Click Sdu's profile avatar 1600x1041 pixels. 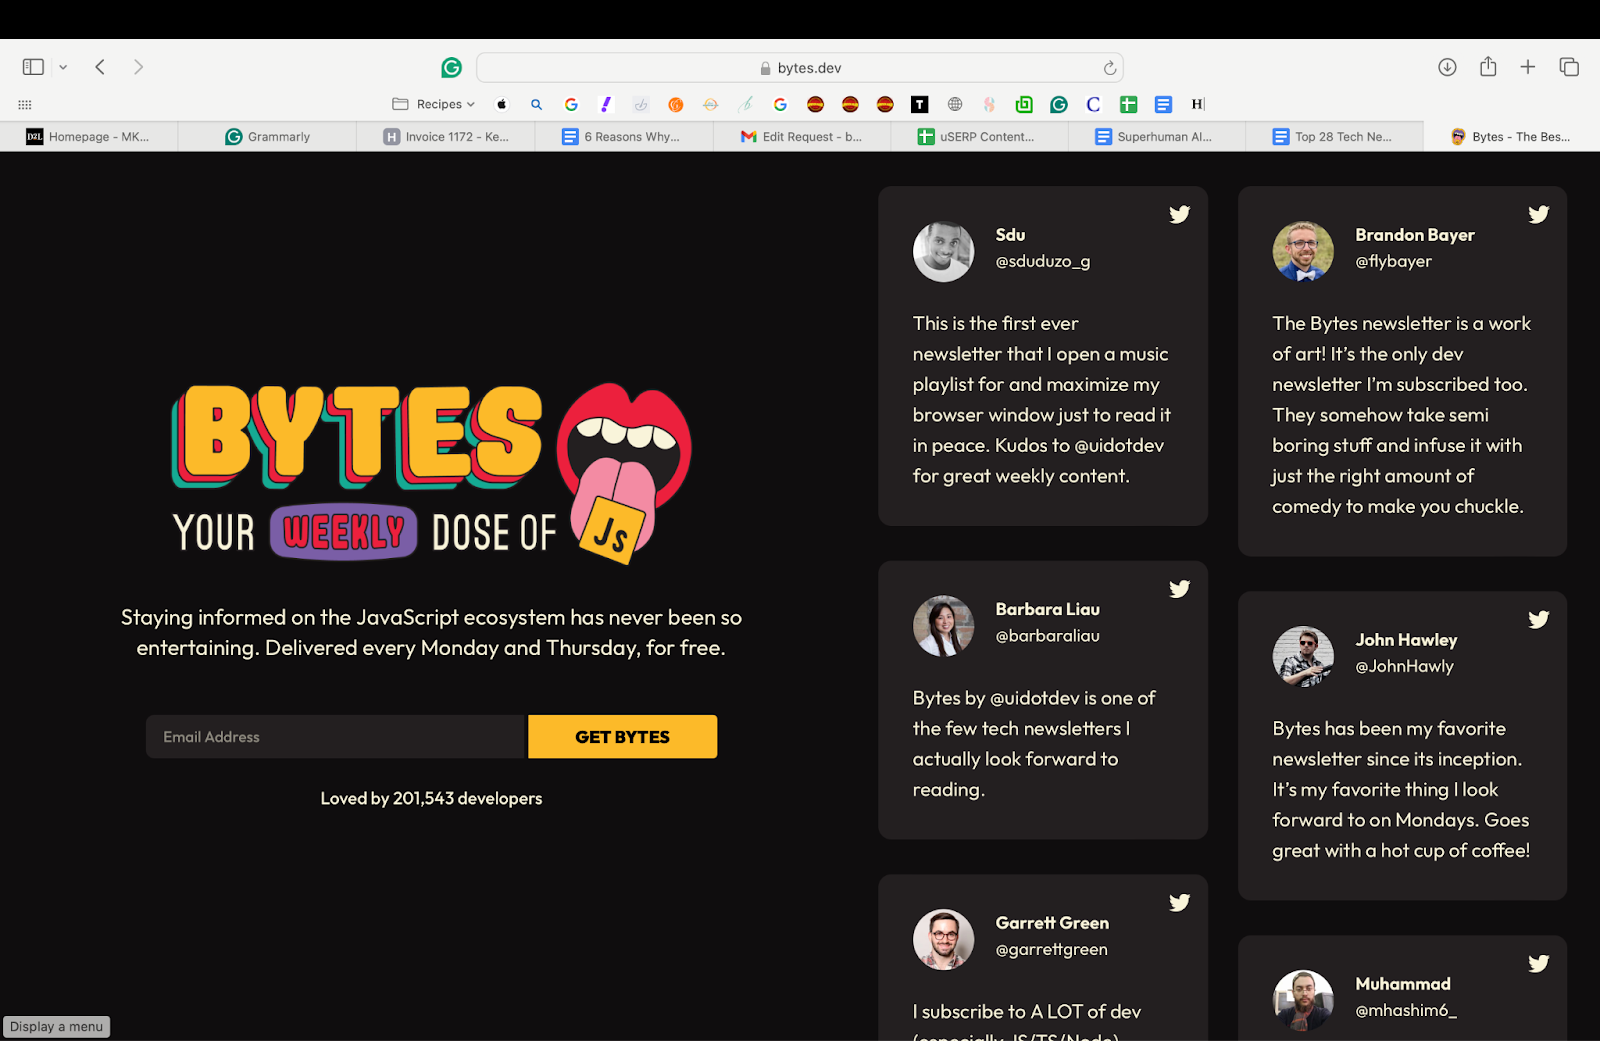click(943, 252)
